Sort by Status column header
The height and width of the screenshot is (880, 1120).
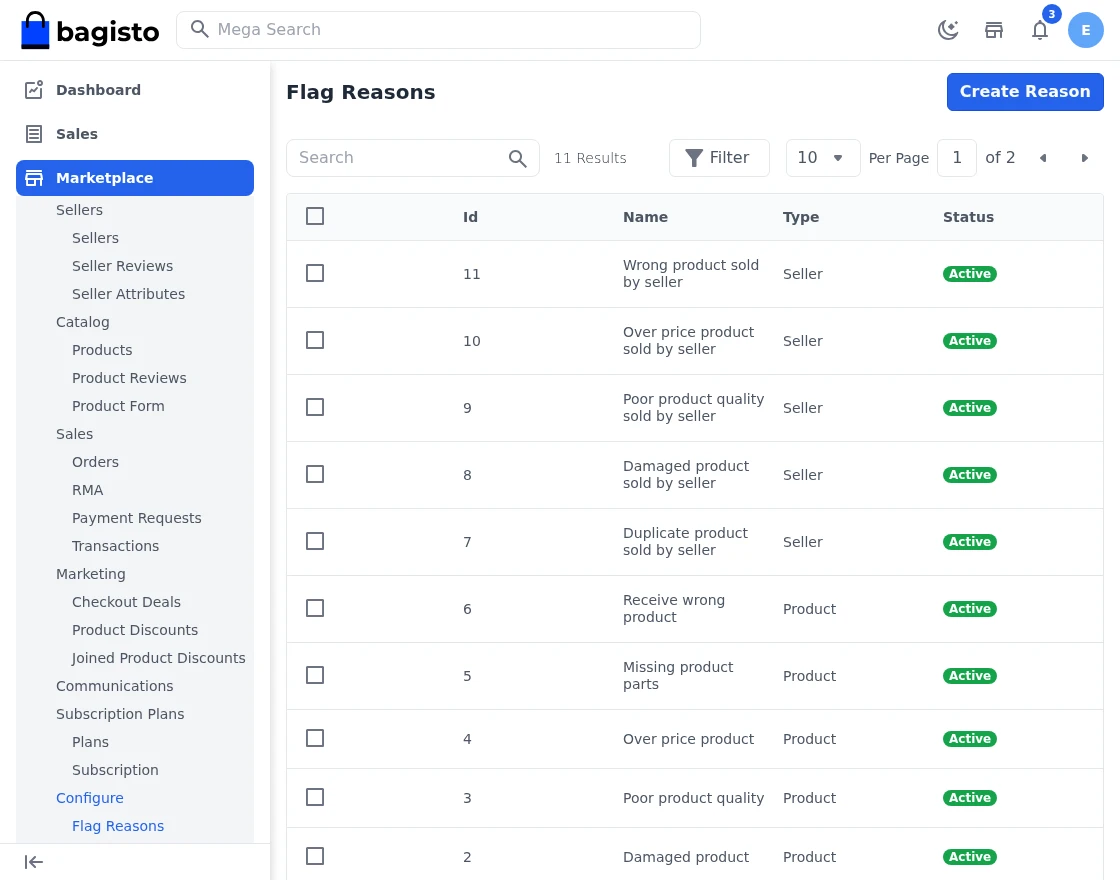pos(968,217)
